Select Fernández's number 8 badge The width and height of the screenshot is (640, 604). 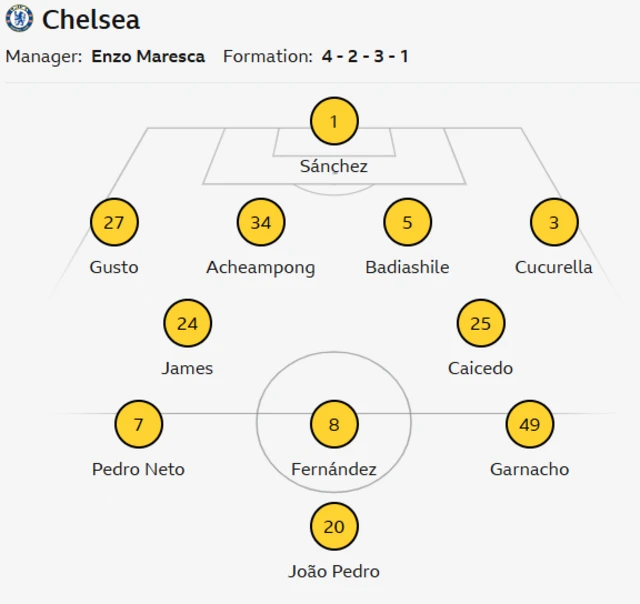(x=334, y=424)
